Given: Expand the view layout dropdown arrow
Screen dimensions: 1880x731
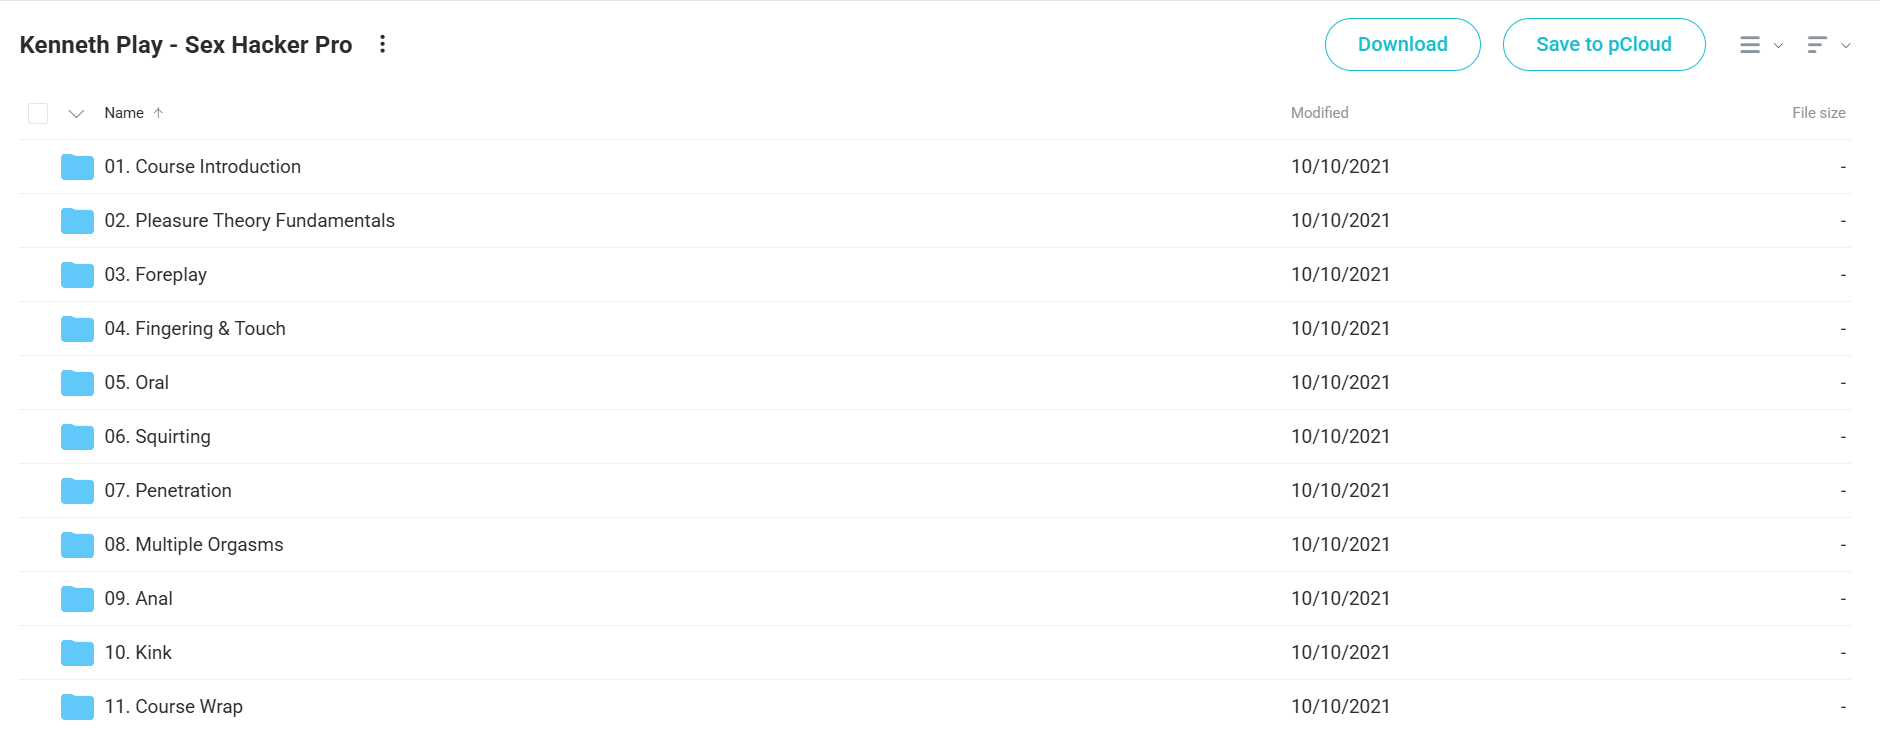Looking at the screenshot, I should click(1779, 45).
